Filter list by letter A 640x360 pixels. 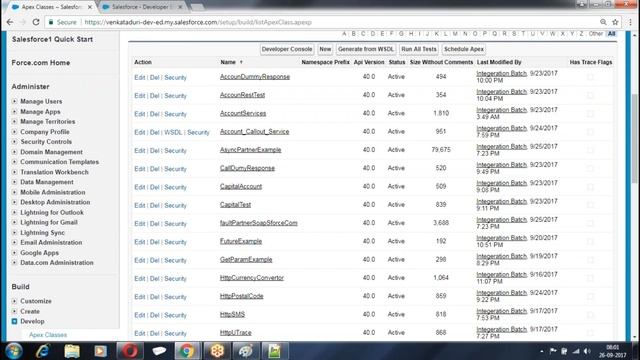(x=344, y=34)
